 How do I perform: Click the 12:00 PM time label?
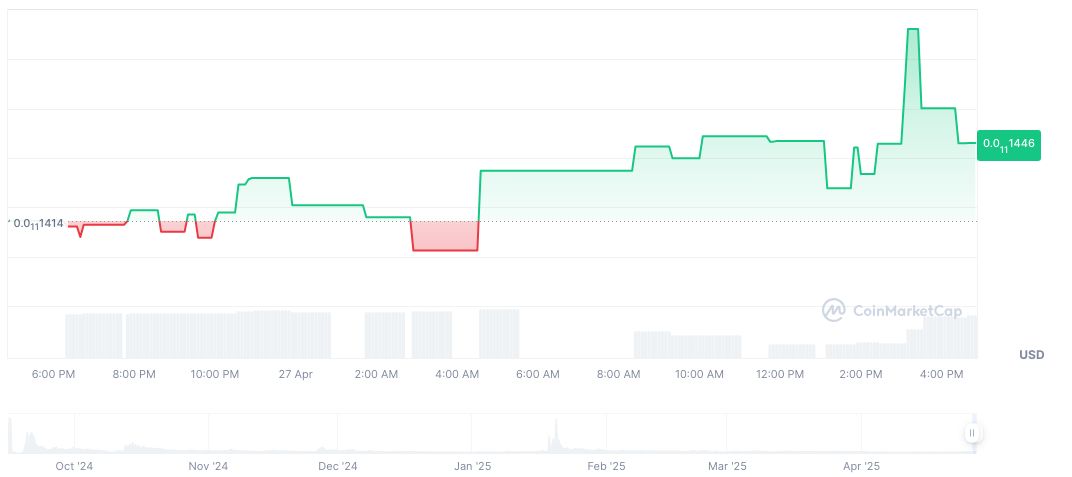point(780,374)
